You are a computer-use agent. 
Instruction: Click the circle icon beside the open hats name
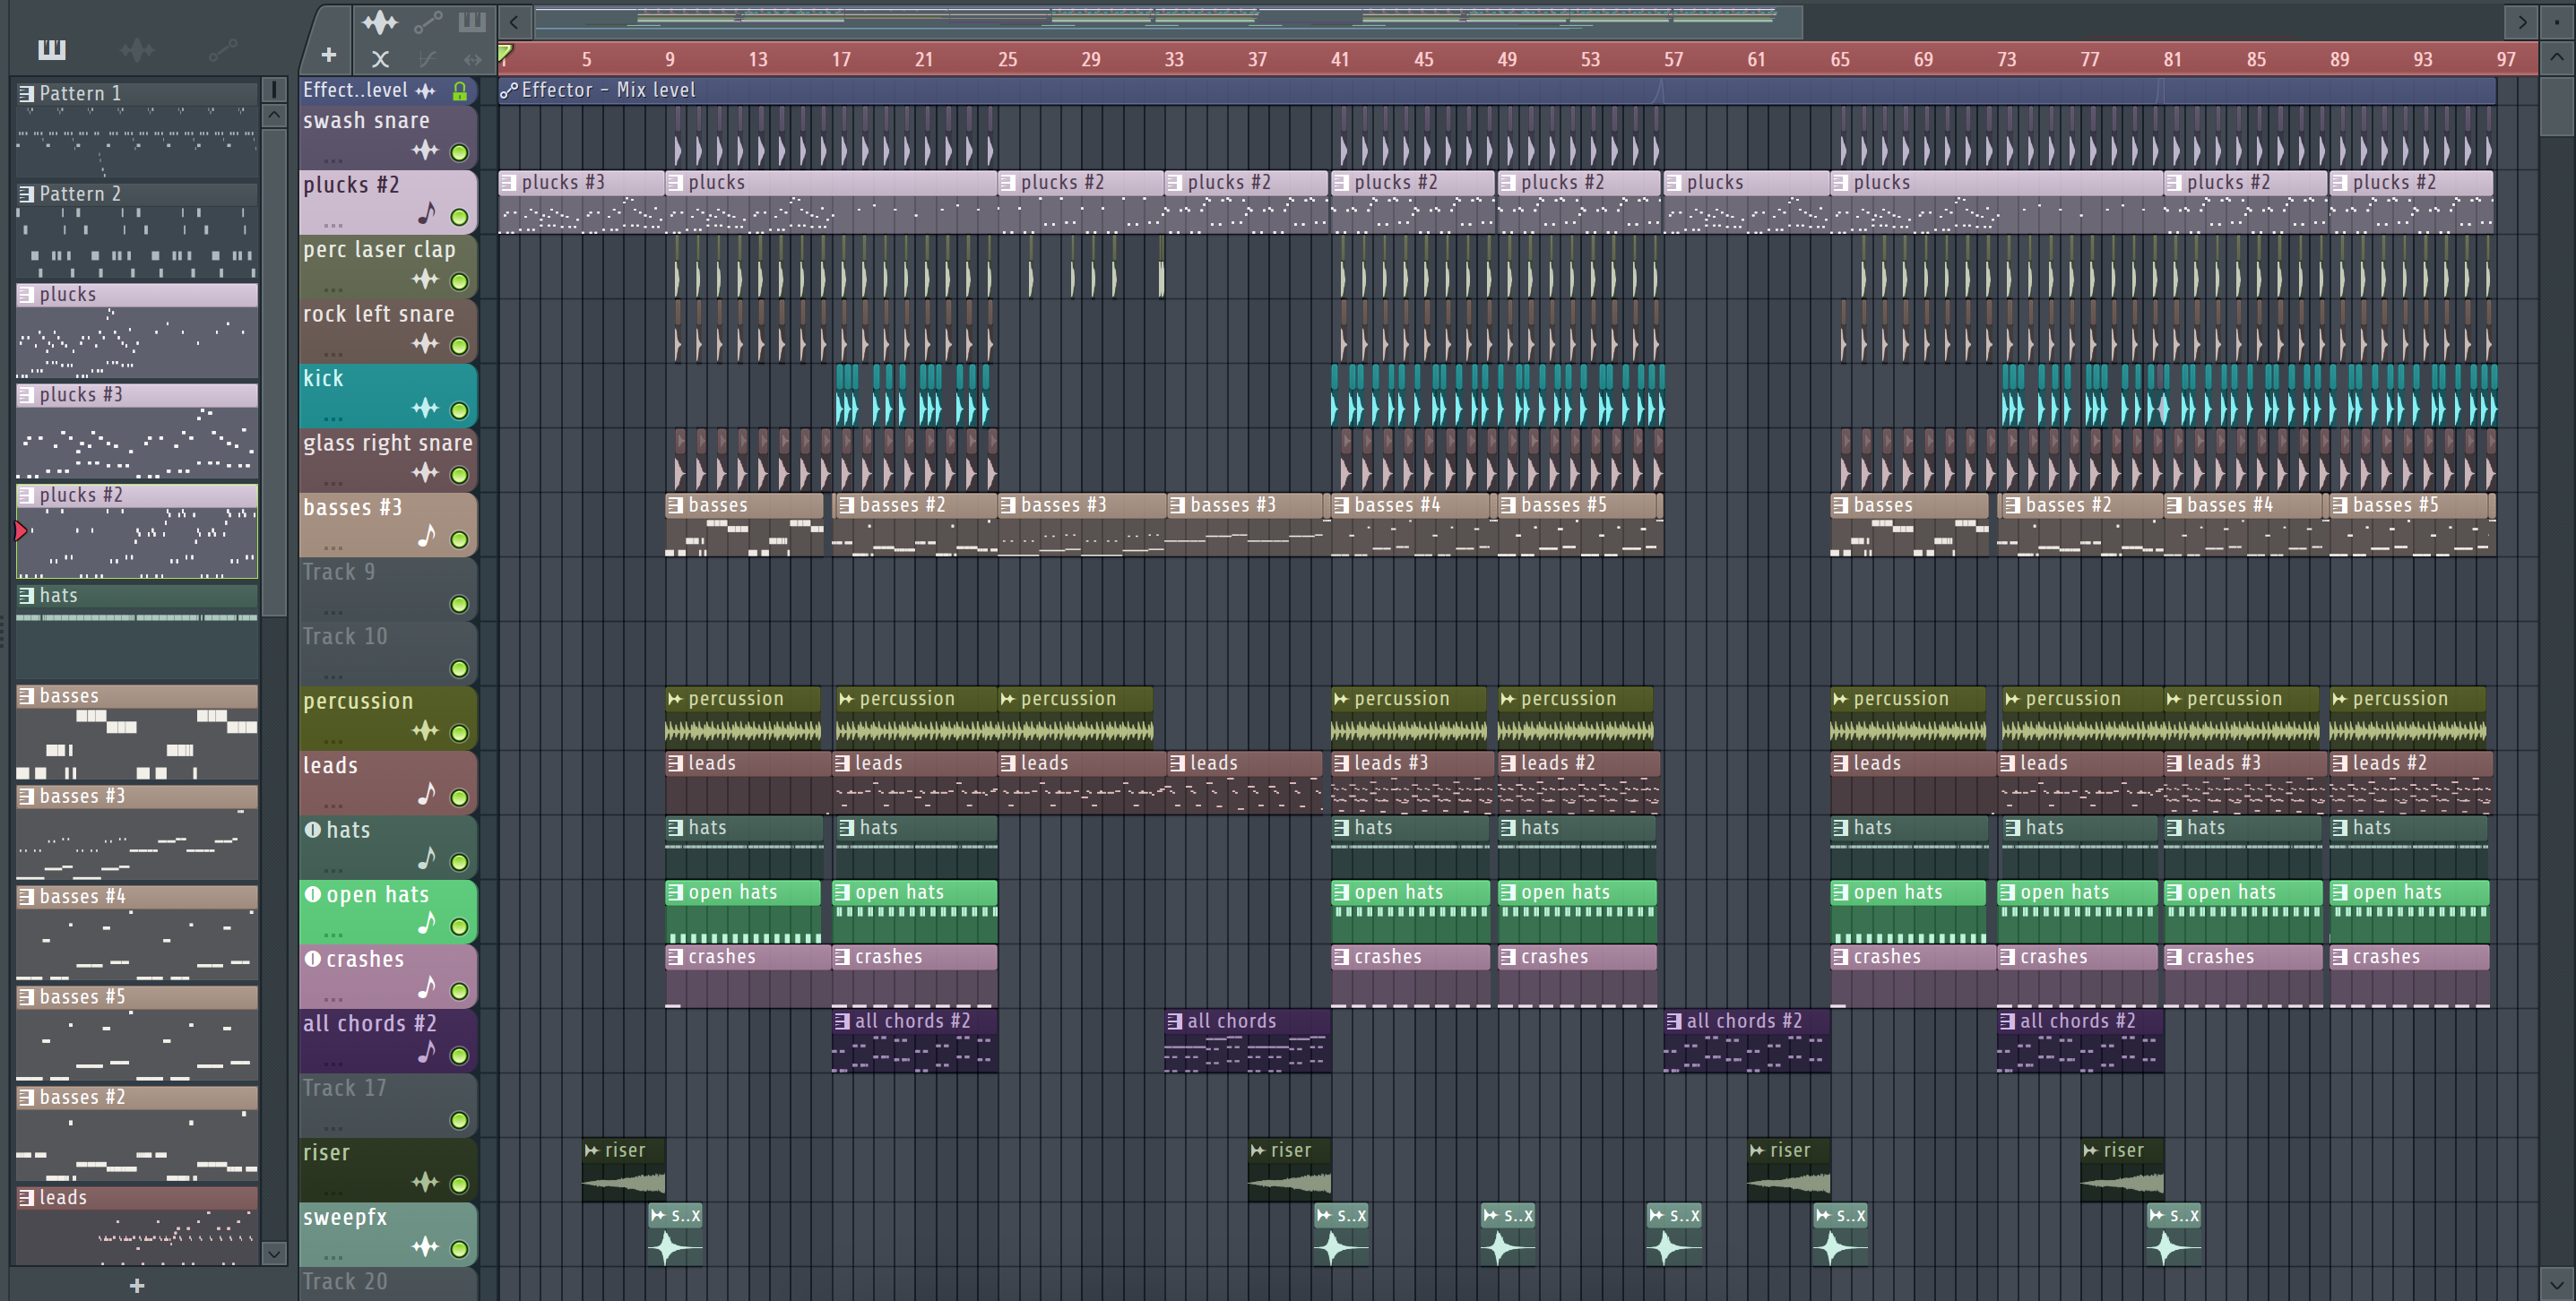313,894
